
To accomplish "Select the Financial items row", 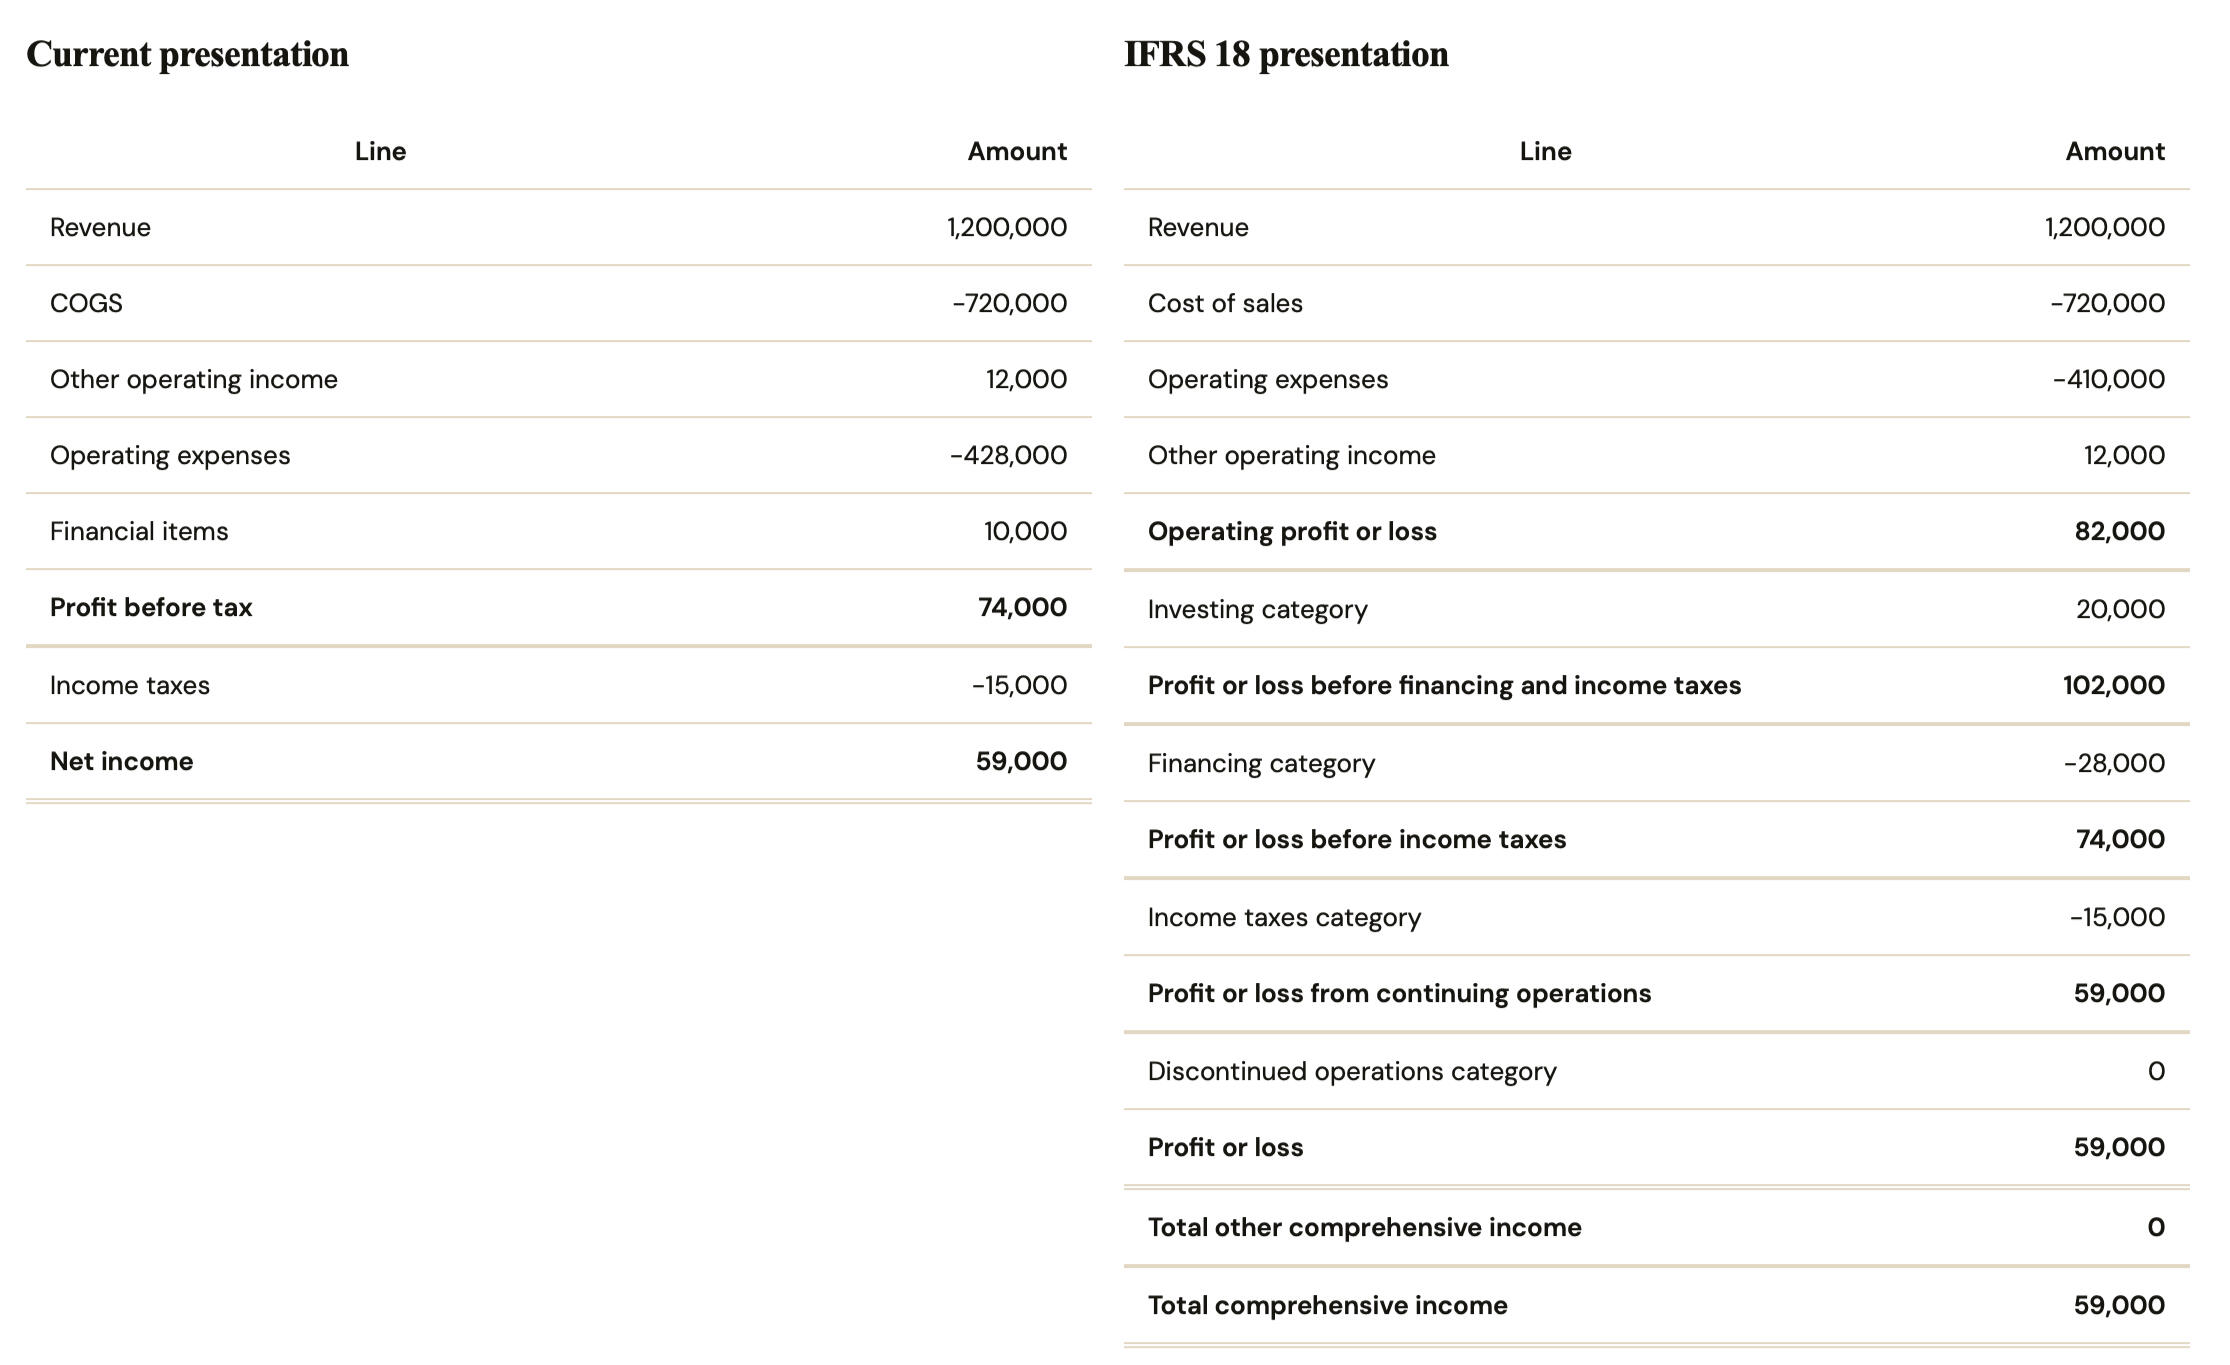I will point(558,531).
